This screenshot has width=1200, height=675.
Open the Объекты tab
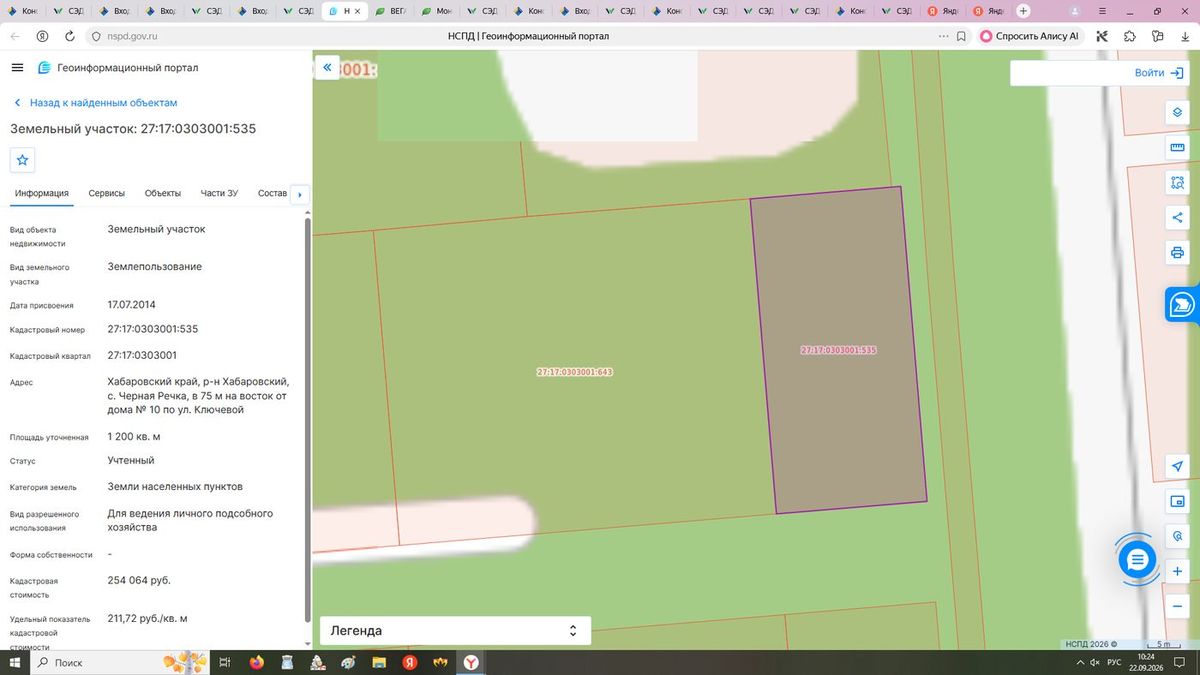tap(163, 193)
